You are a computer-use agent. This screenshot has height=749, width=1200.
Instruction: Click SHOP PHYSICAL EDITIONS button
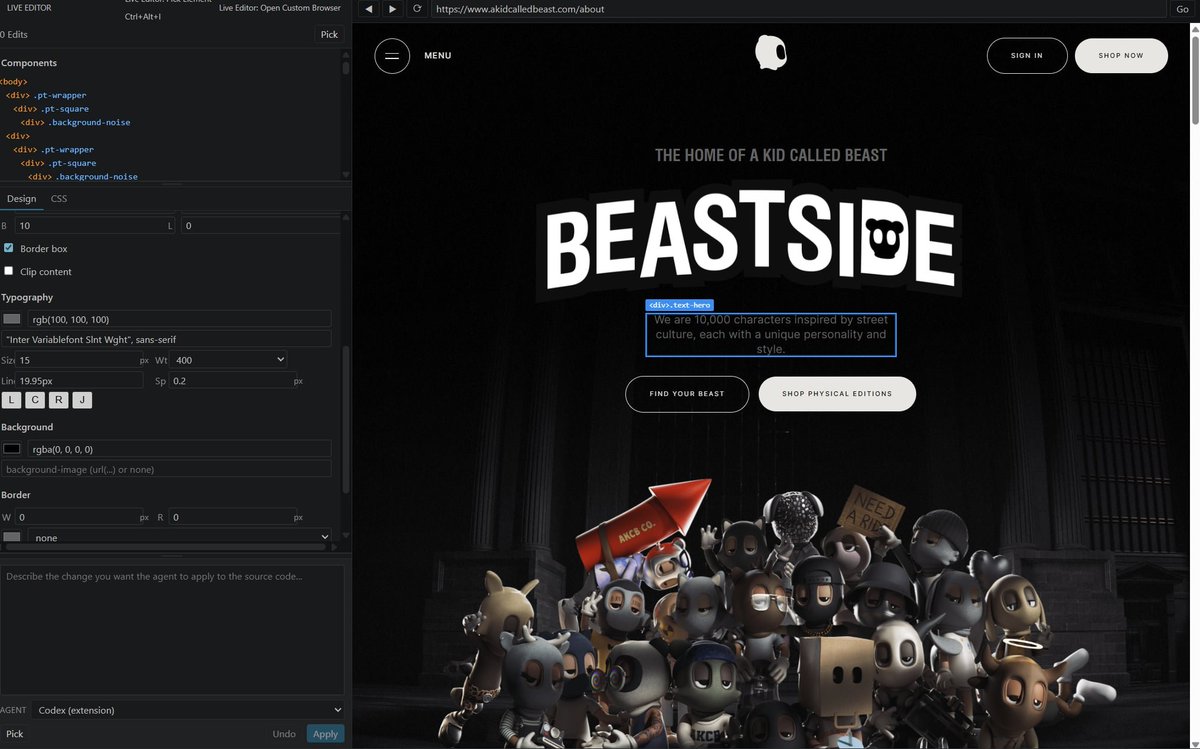click(x=837, y=394)
